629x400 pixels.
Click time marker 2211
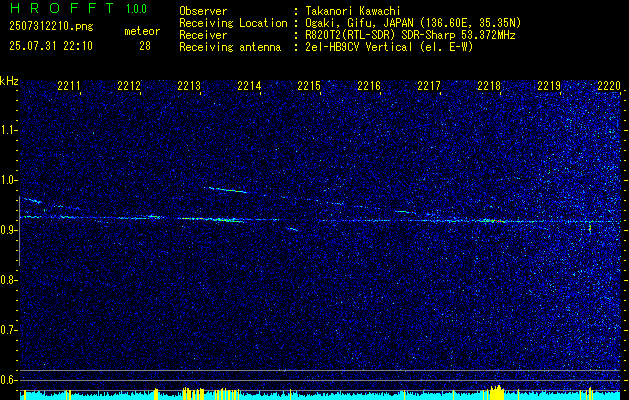[69, 86]
